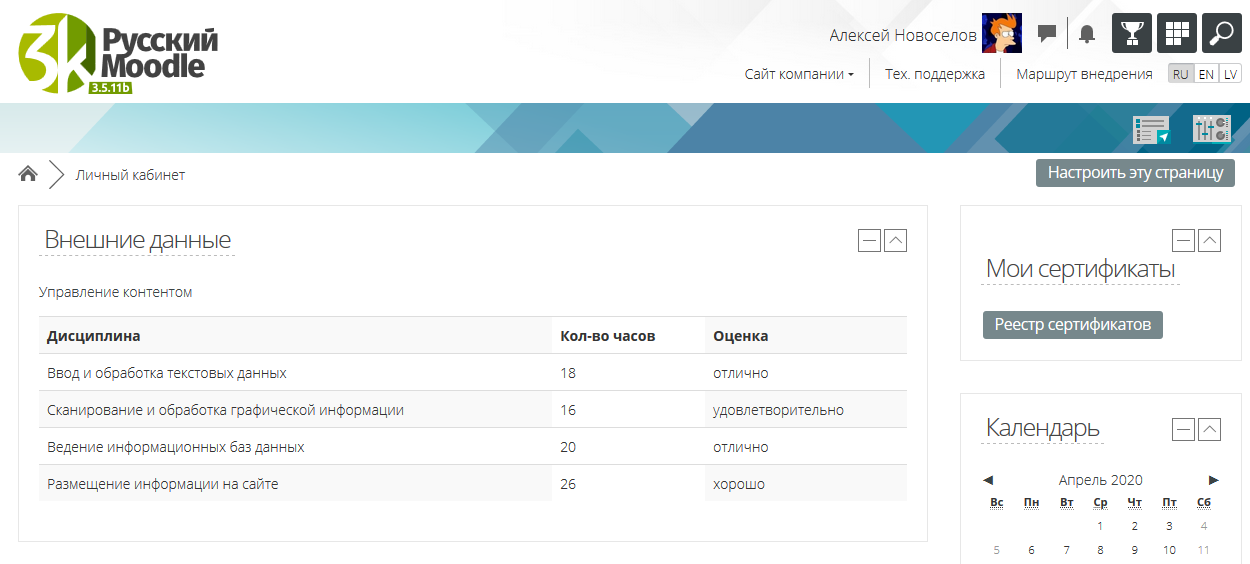Viewport: 1250px width, 564px height.
Task: Click the Настроить эту страницу button
Action: (1135, 173)
